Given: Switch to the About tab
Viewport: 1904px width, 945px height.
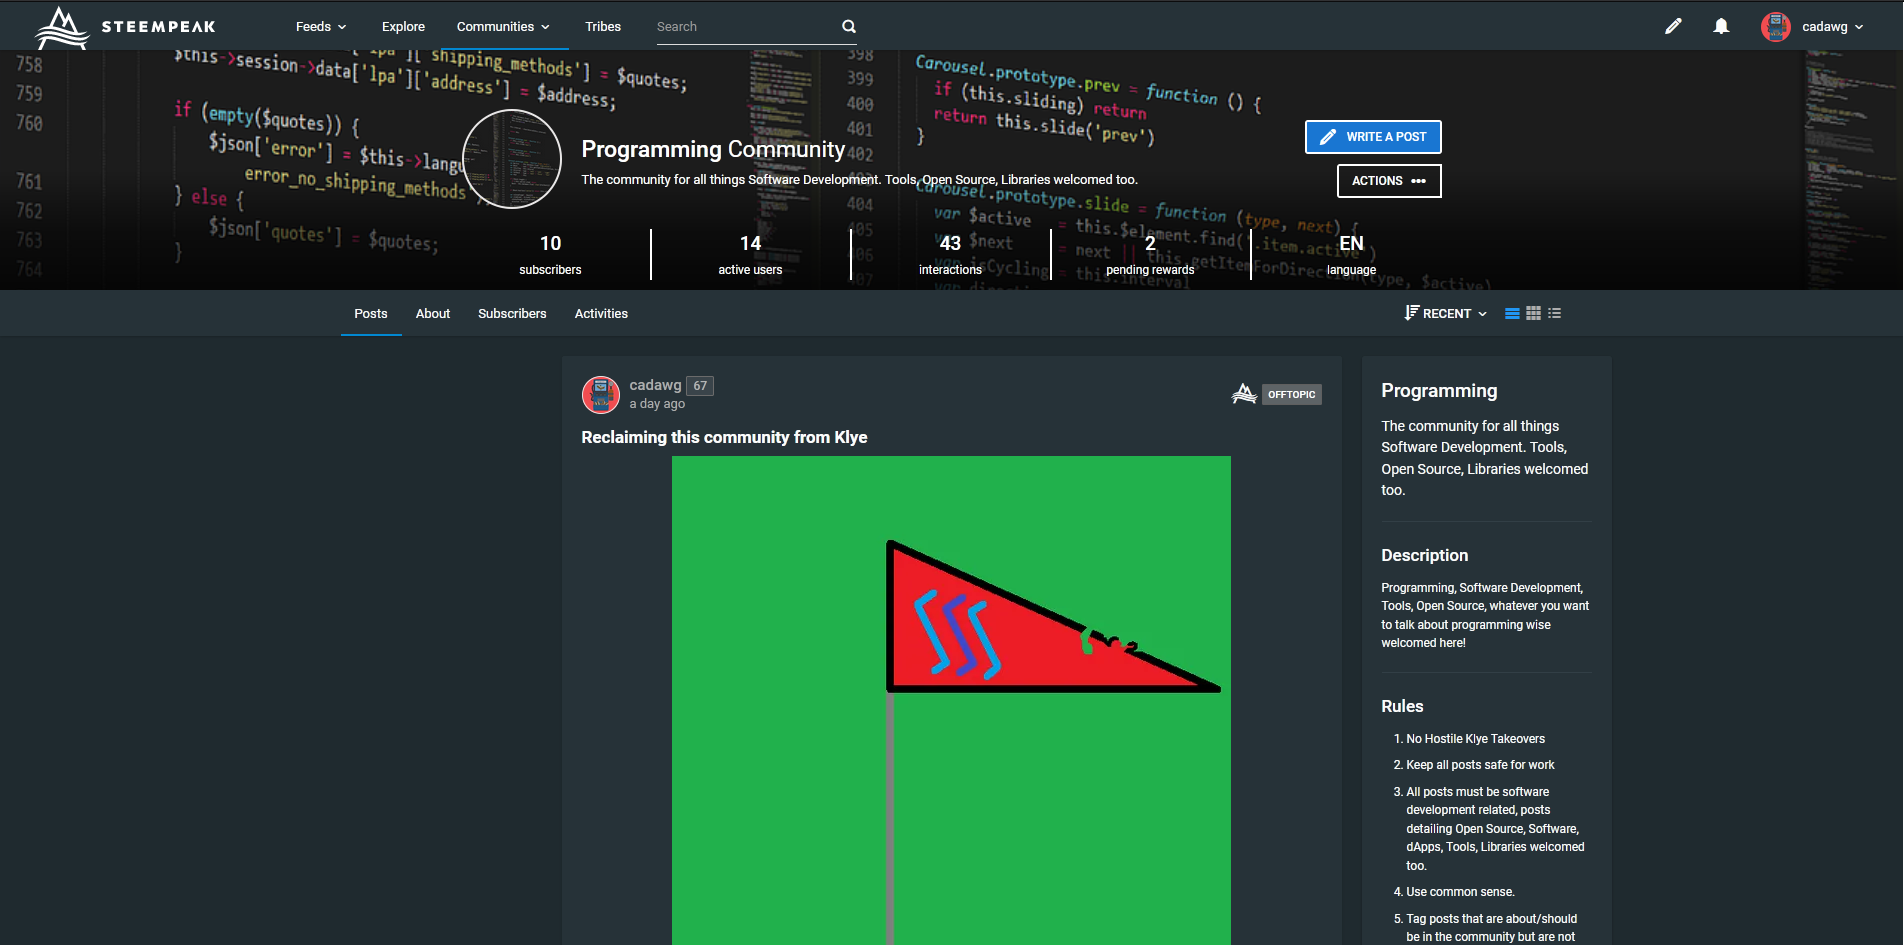Looking at the screenshot, I should [433, 314].
